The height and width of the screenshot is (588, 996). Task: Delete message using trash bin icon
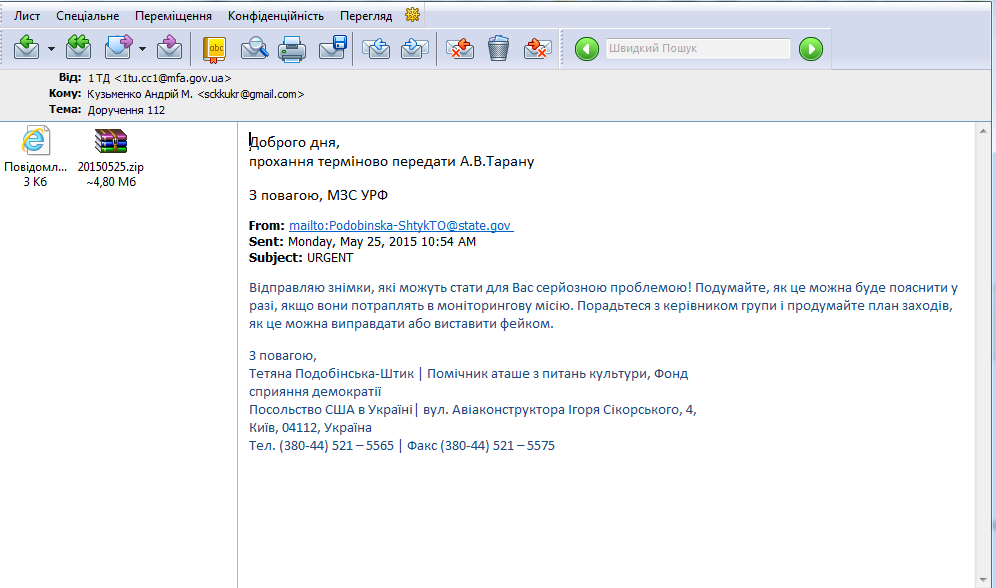(x=499, y=47)
